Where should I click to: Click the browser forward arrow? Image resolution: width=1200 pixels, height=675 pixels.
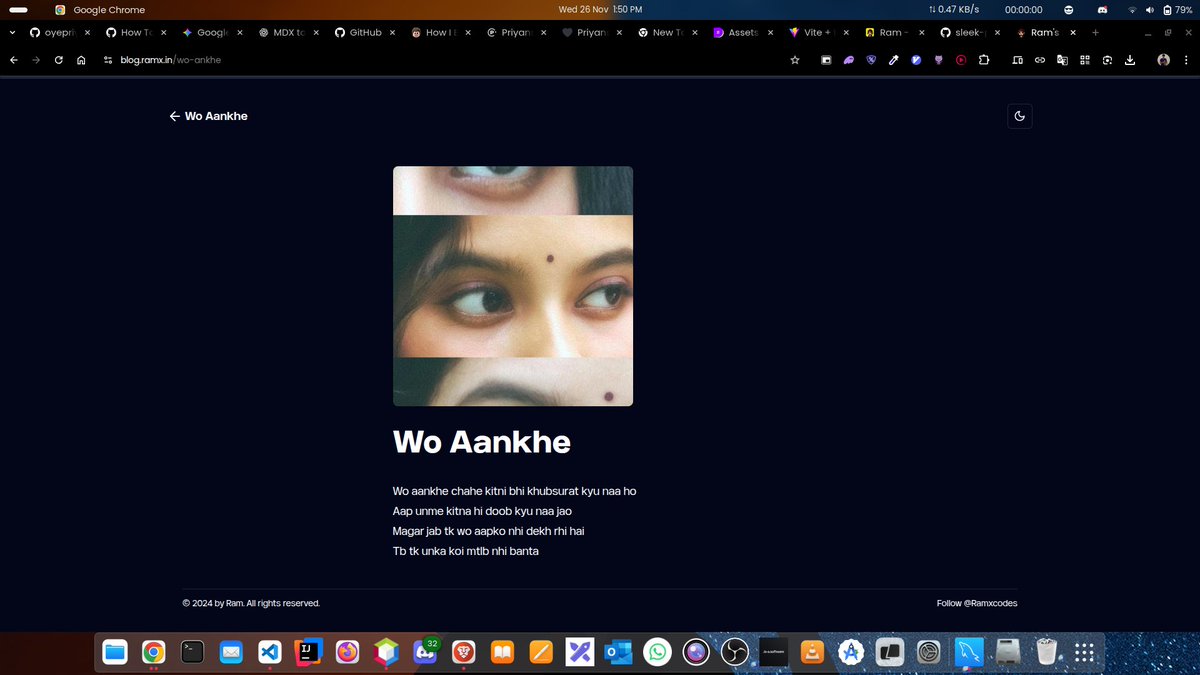(x=36, y=60)
